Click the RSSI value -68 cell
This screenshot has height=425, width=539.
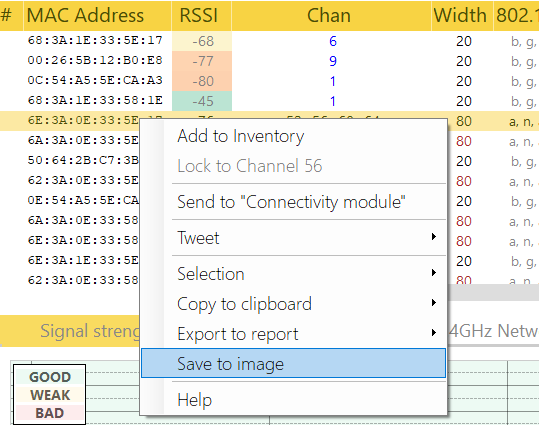tap(202, 41)
